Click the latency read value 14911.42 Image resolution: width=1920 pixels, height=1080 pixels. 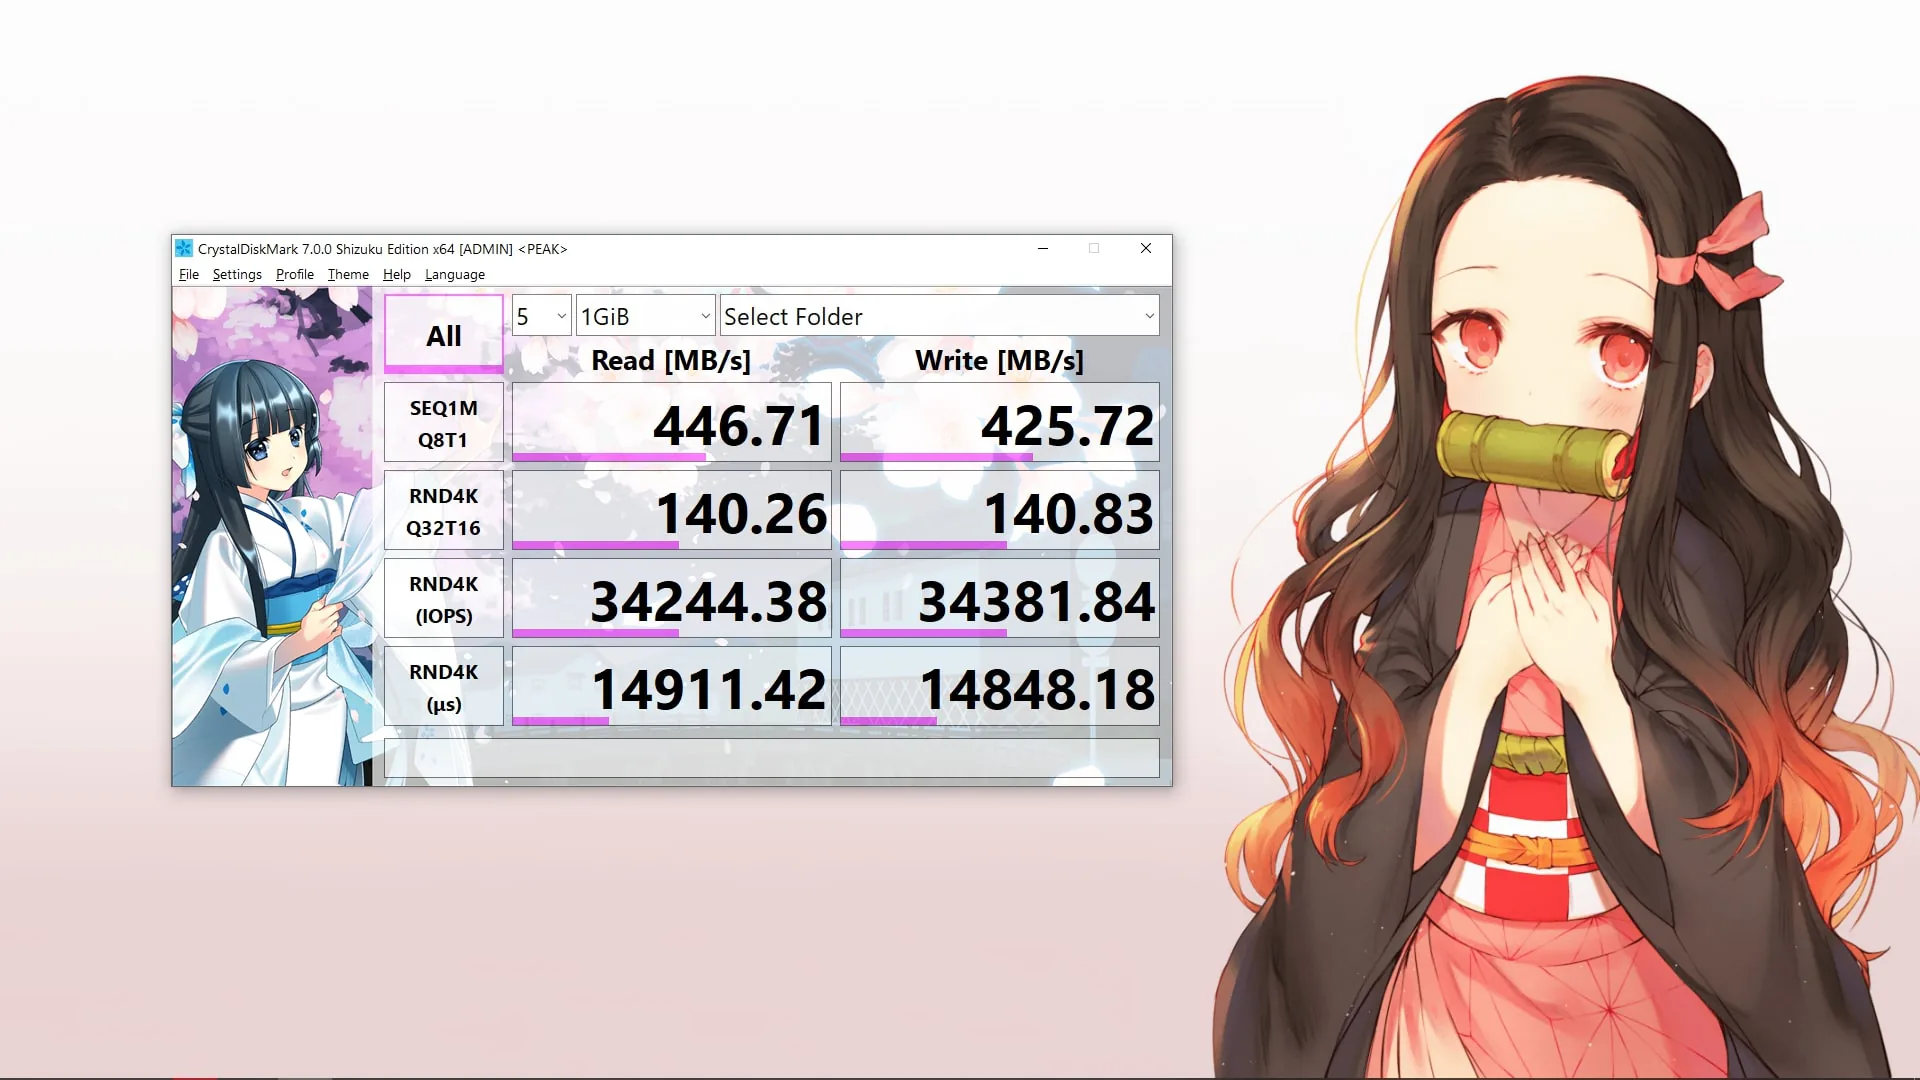(x=672, y=686)
